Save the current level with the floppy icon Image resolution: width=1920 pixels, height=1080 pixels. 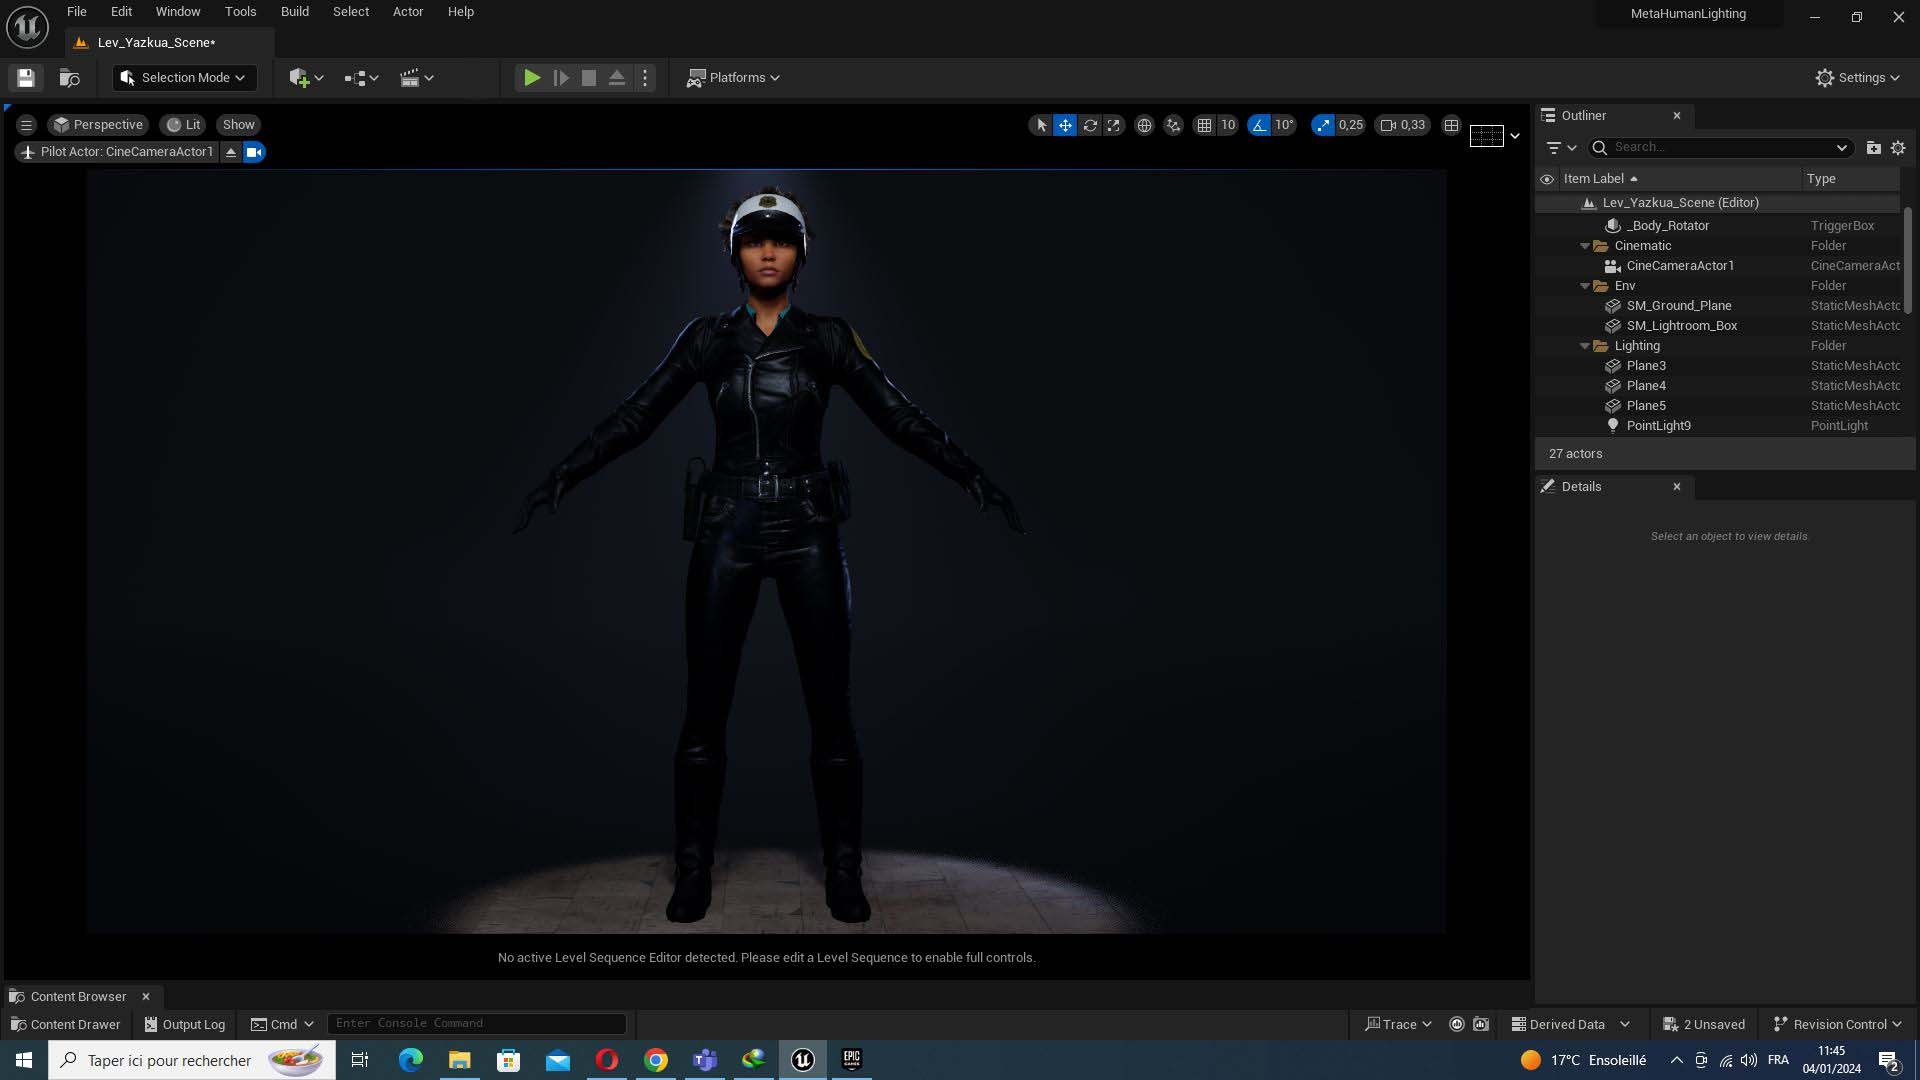(x=26, y=78)
